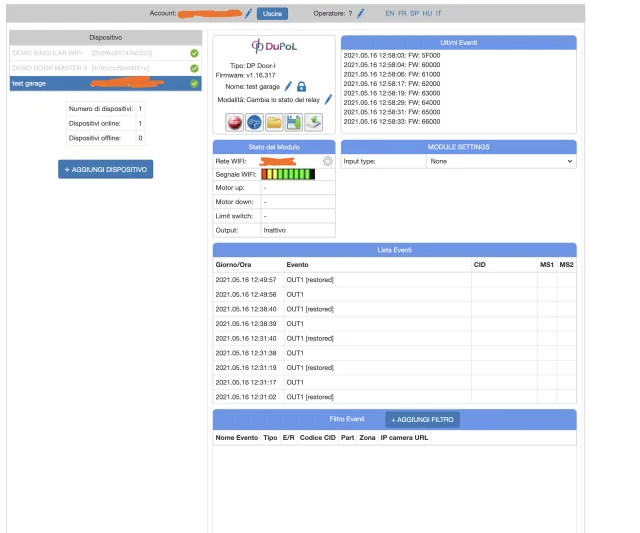Add a device with AGGIUNGI DISPOSITIVO button
Screen dimensions: 640x533
[105, 169]
